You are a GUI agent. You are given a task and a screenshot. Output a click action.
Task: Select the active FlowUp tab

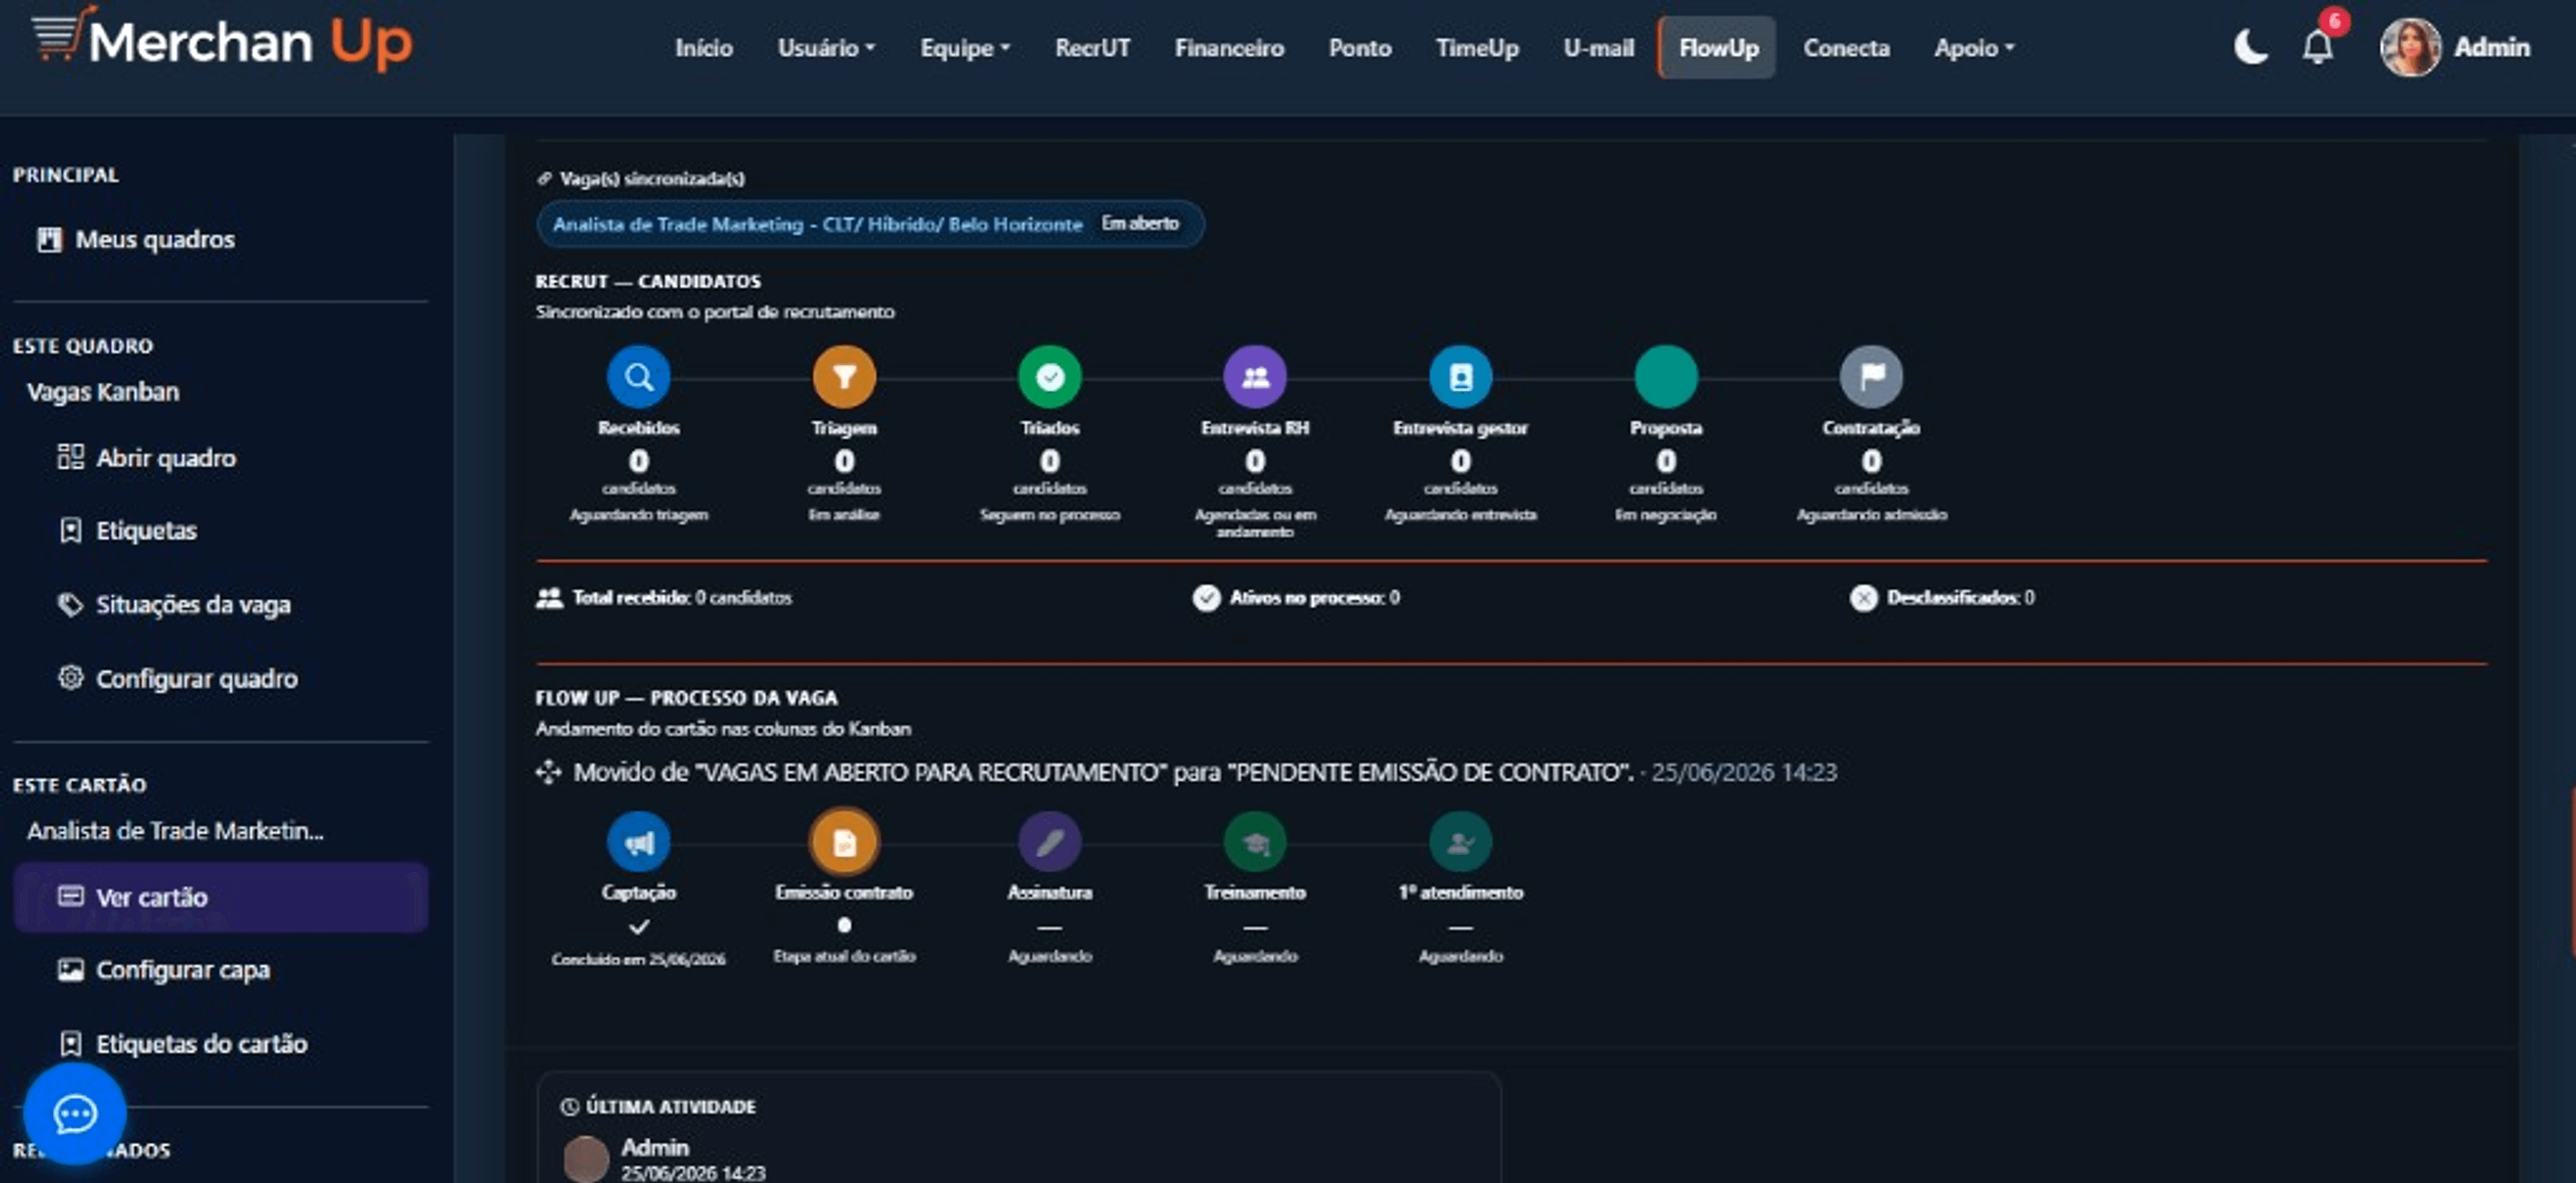(x=1717, y=48)
